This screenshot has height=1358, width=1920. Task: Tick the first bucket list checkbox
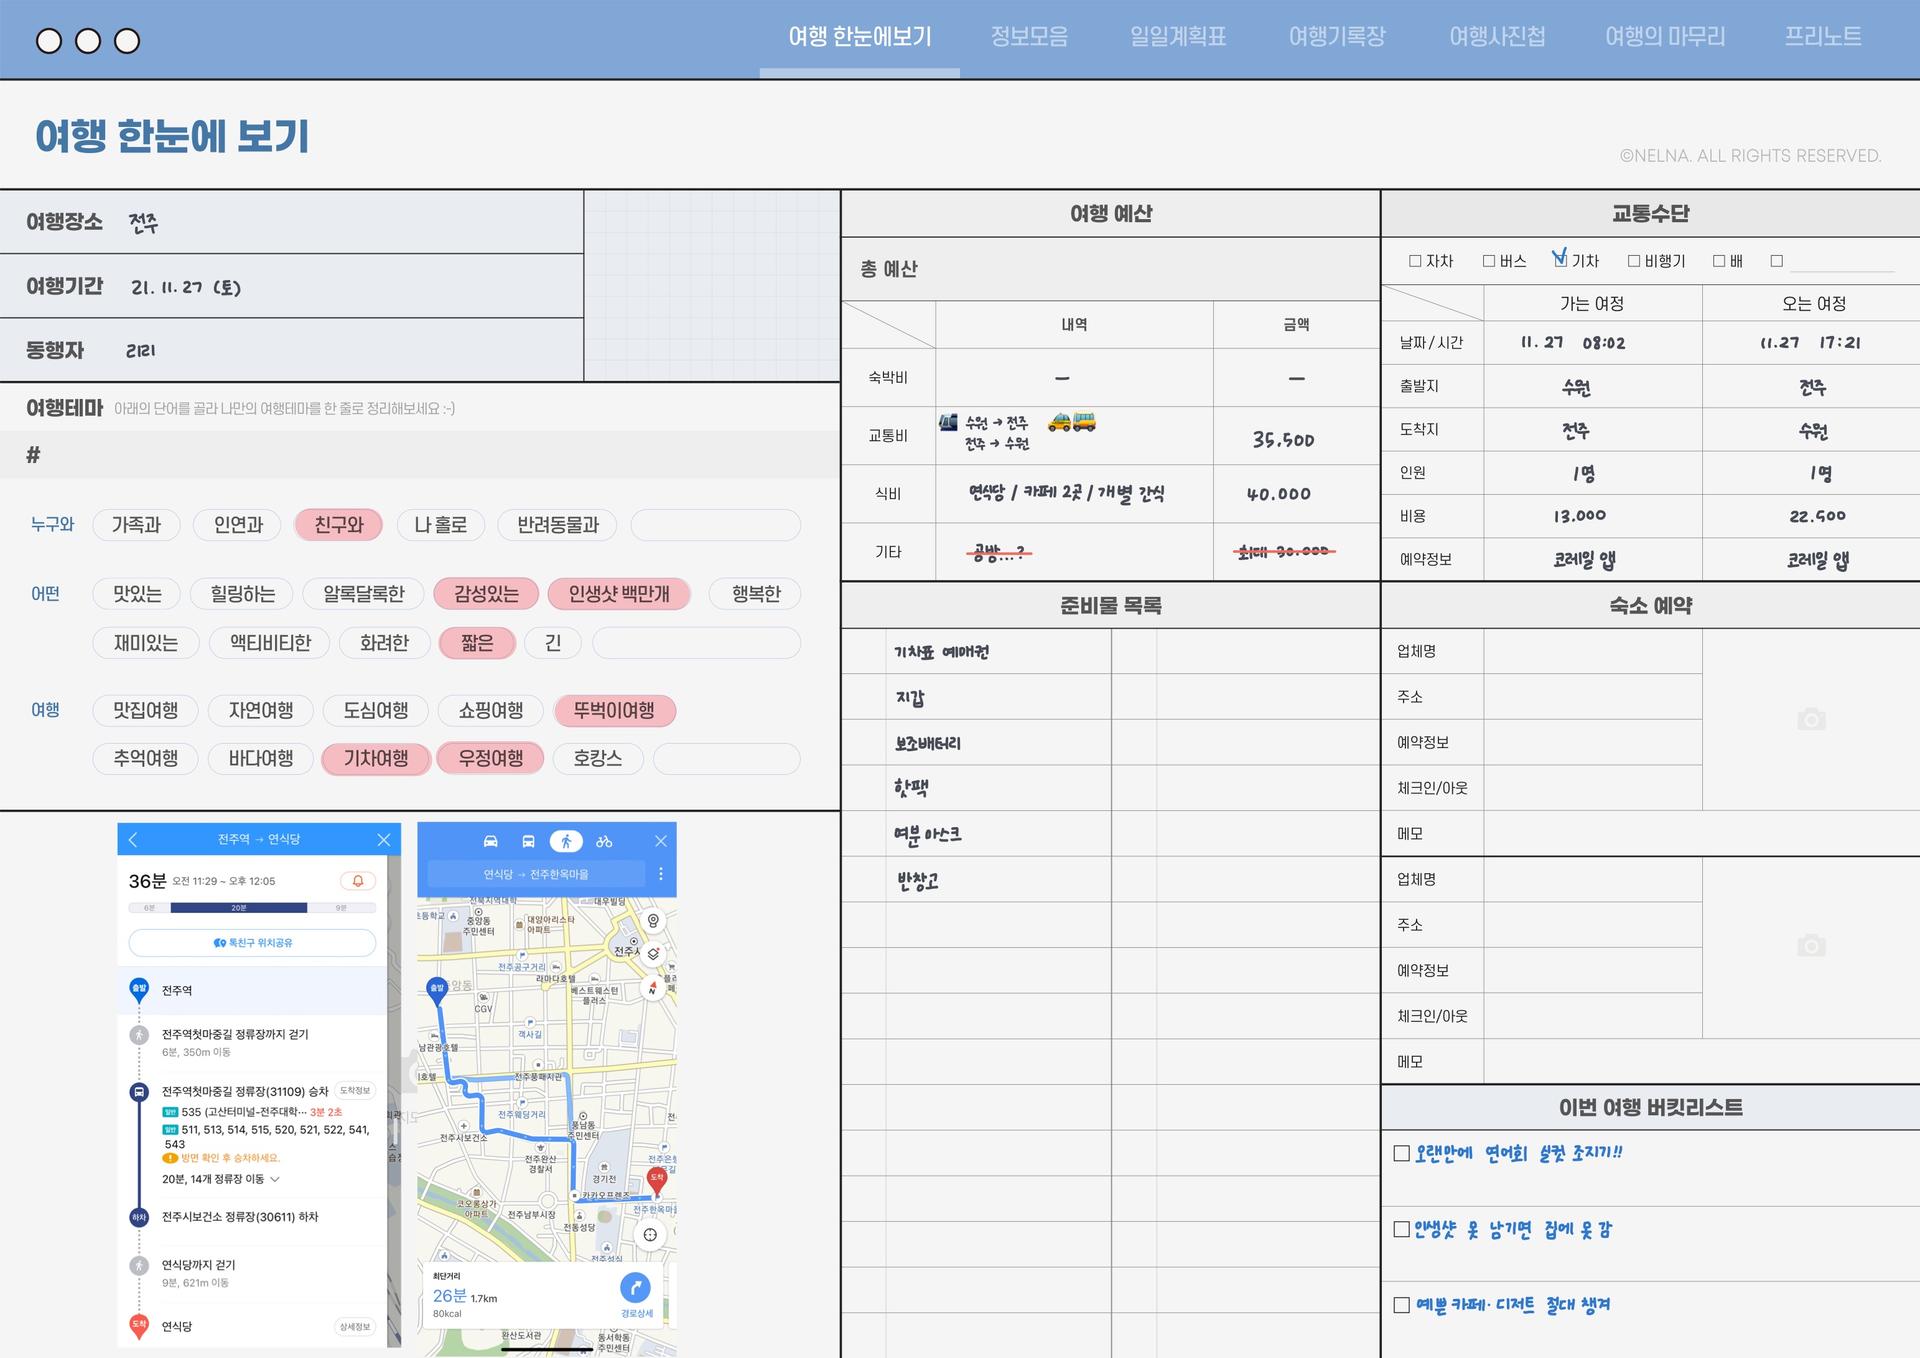[1402, 1153]
